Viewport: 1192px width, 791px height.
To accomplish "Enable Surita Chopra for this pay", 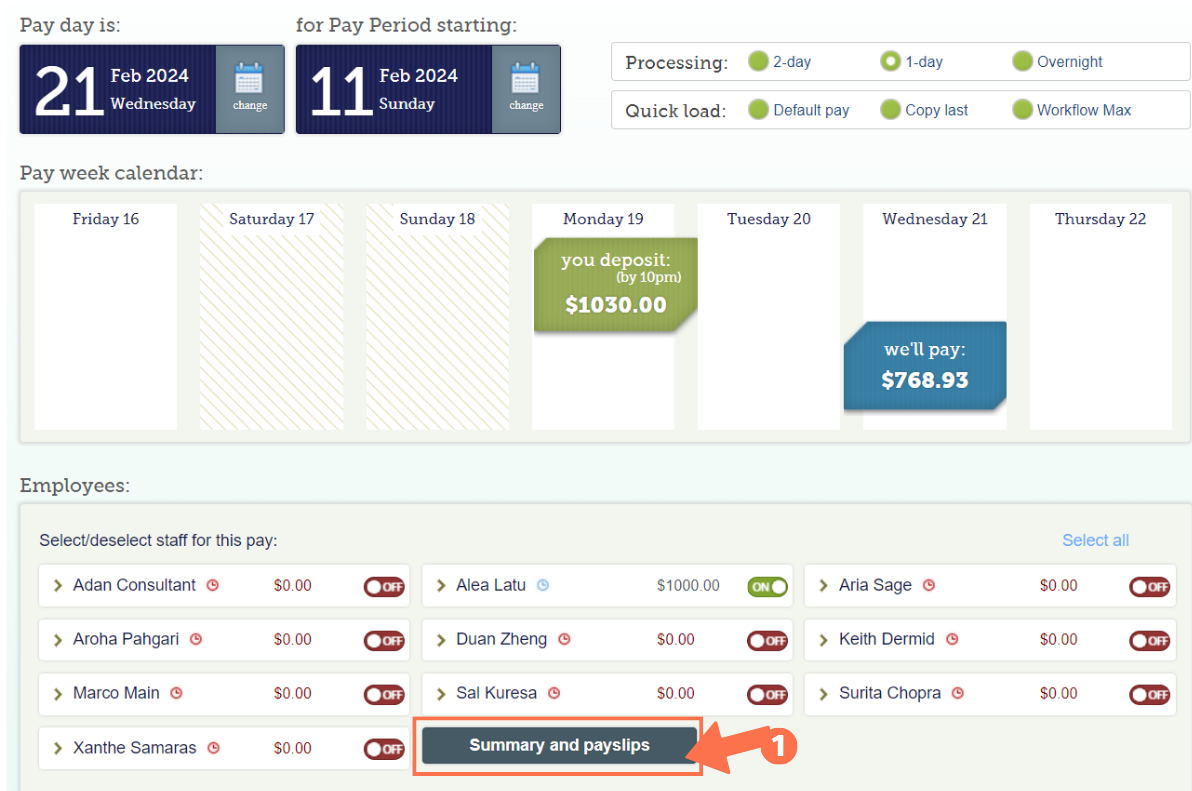I will (x=1148, y=694).
